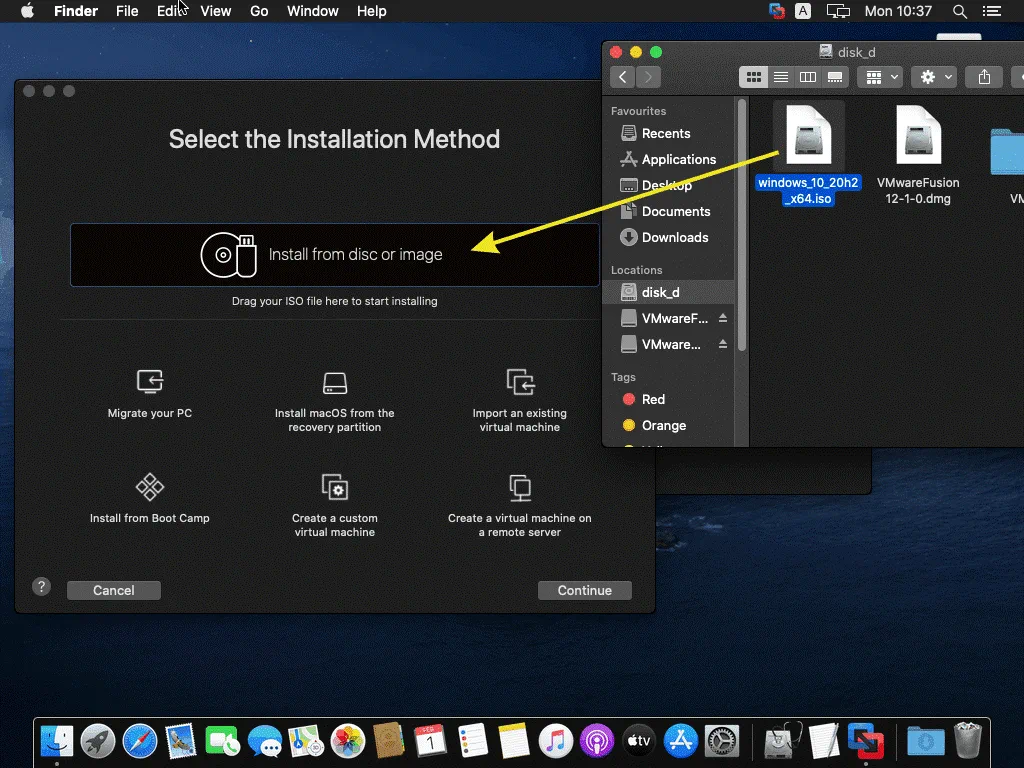Select the VMwareFusion 12-1-0.dmg file
The height and width of the screenshot is (768, 1024).
tap(918, 155)
